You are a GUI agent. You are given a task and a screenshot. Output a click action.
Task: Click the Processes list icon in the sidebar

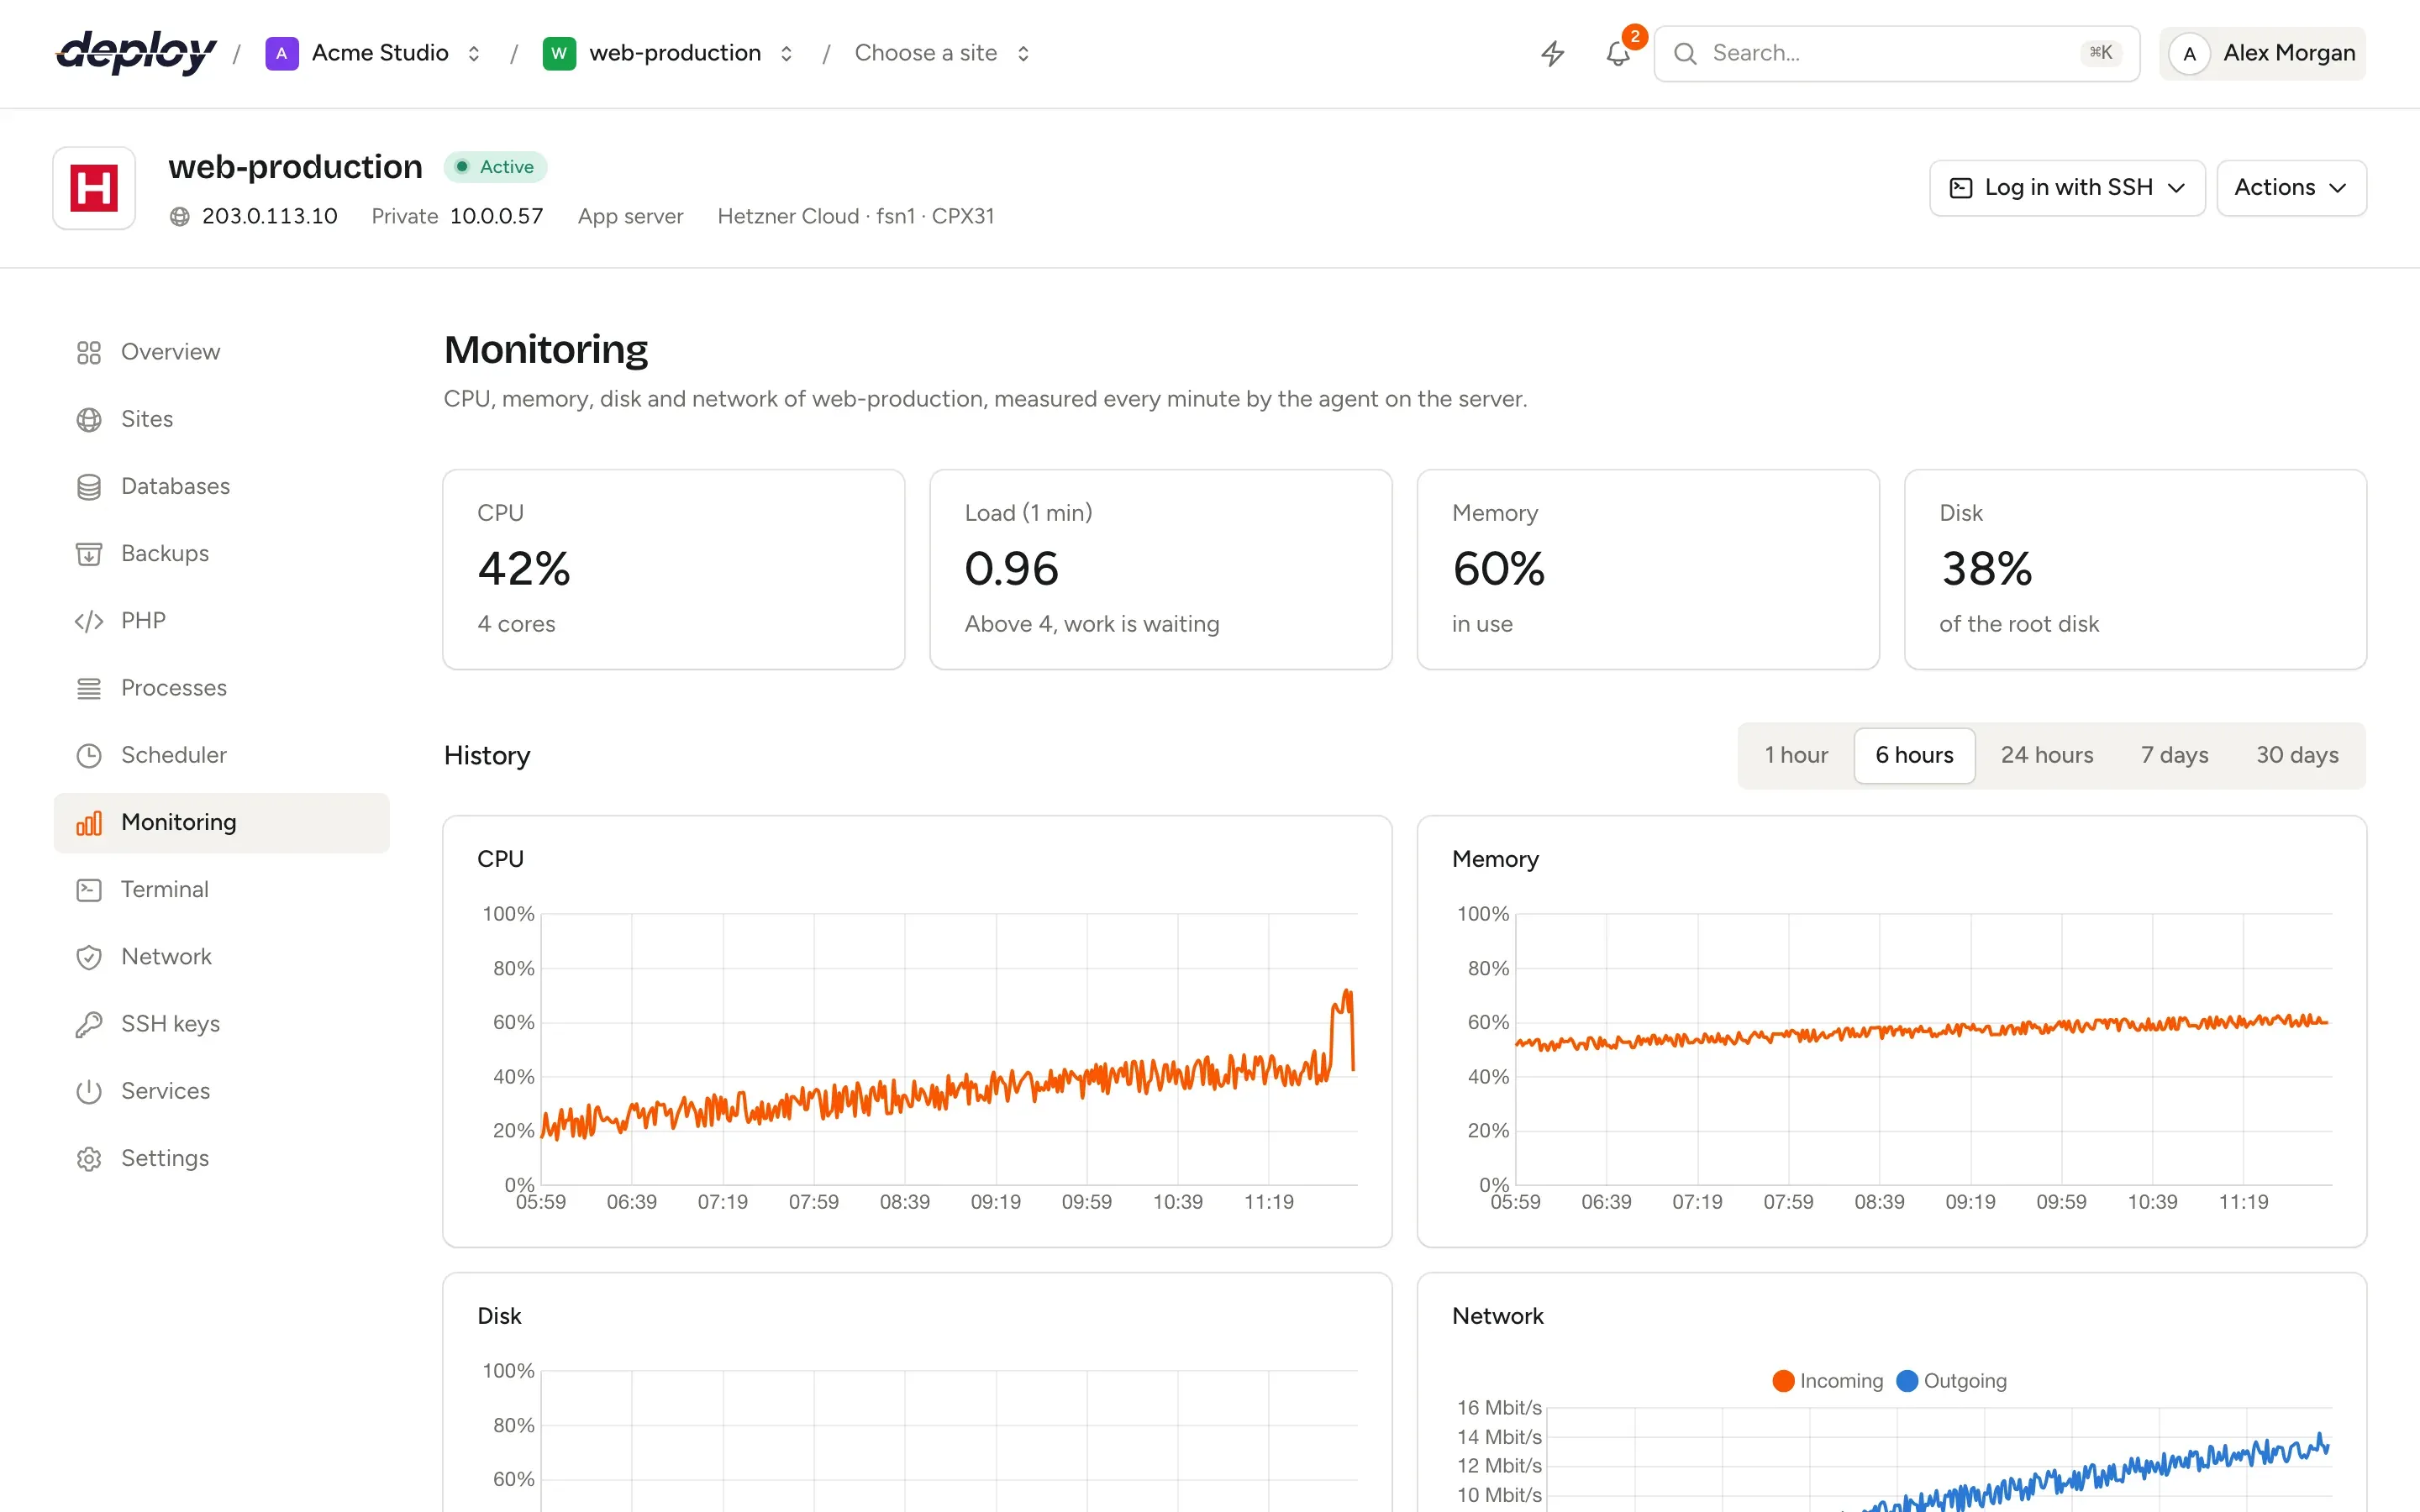pos(89,688)
